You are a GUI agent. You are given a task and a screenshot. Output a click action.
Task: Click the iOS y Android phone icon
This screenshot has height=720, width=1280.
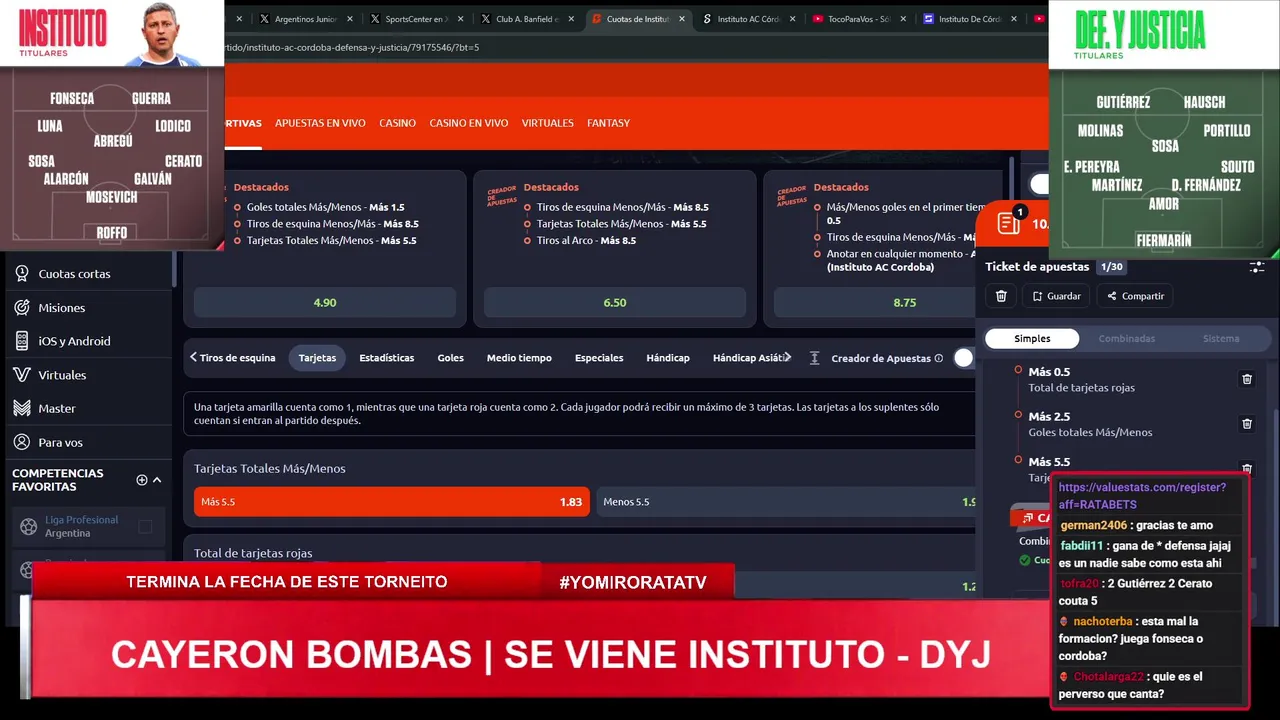click(22, 341)
